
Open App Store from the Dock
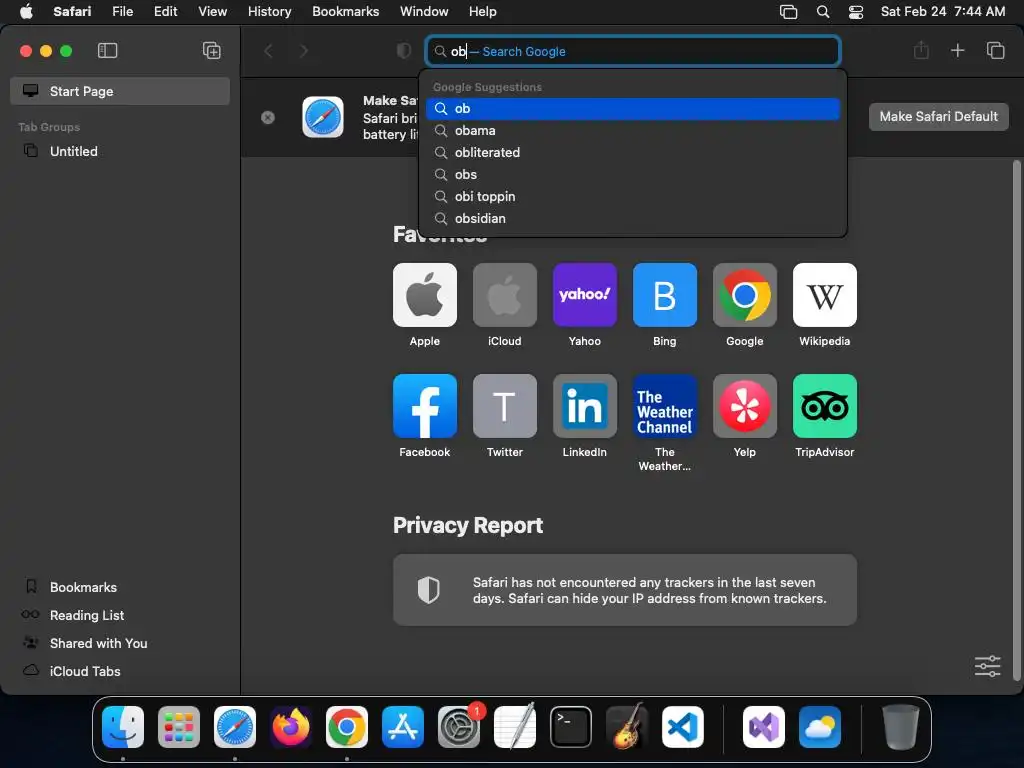pos(403,727)
